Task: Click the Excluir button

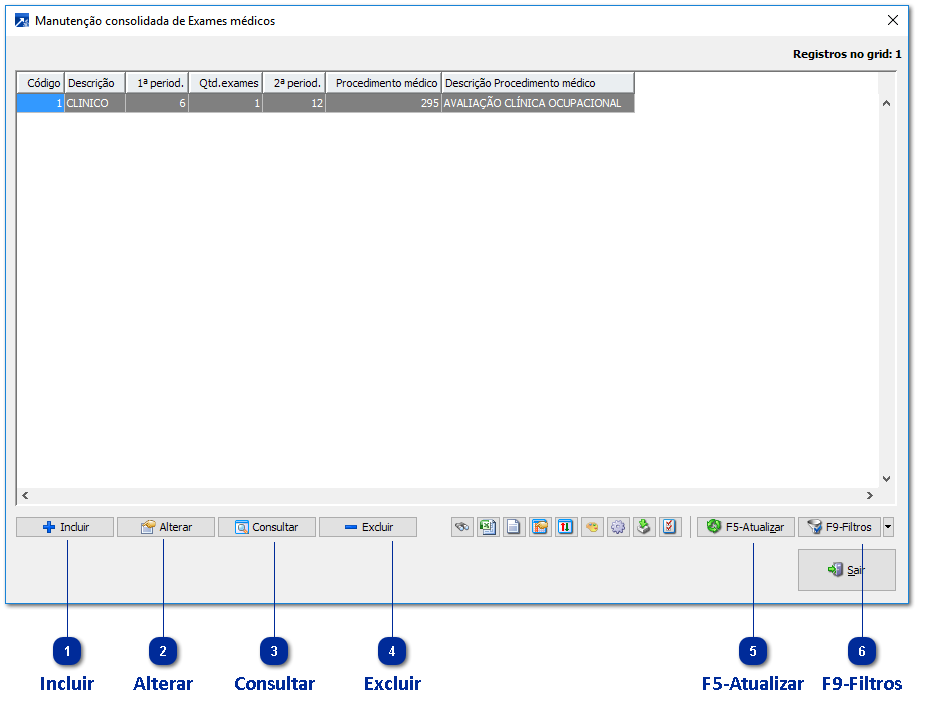Action: (x=368, y=527)
